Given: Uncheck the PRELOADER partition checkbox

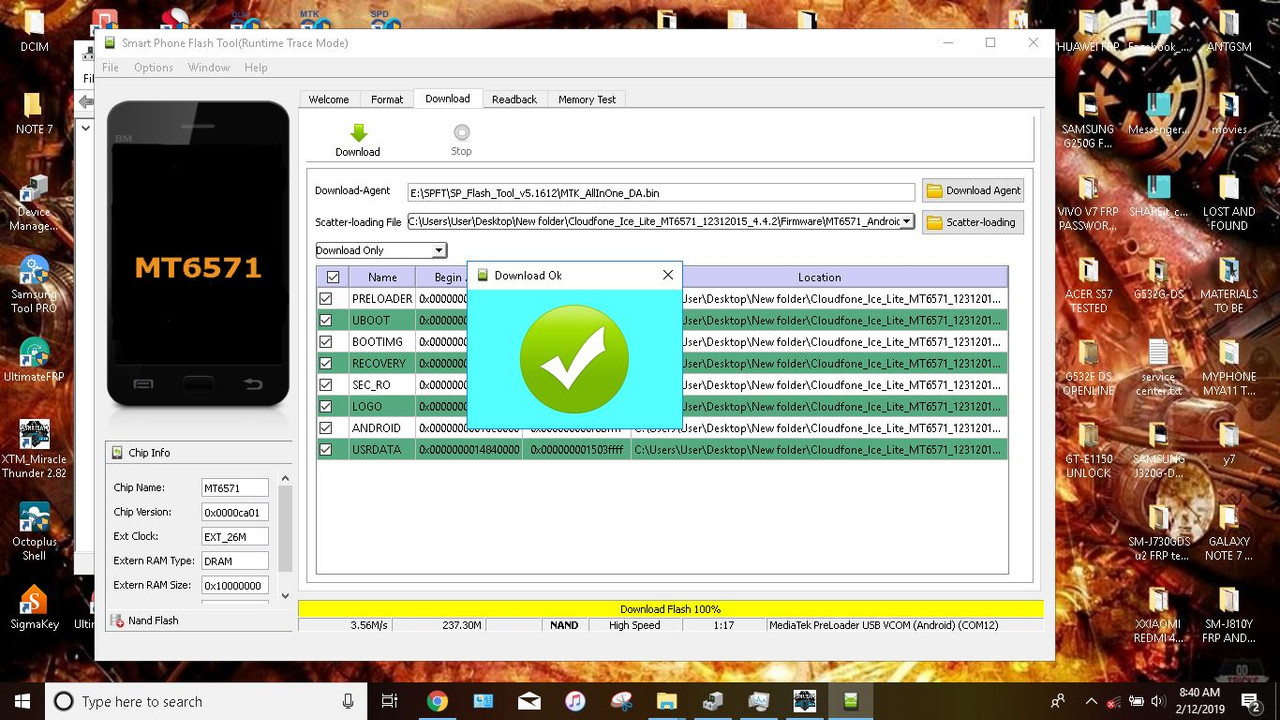Looking at the screenshot, I should click(326, 299).
